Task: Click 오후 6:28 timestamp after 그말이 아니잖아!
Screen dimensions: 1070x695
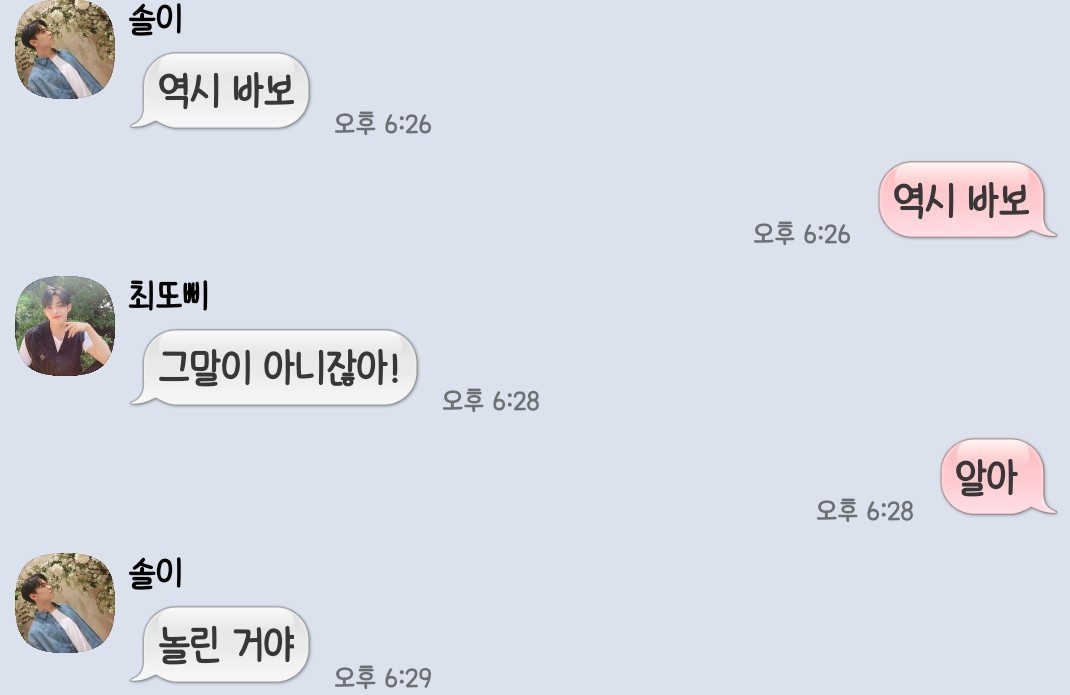Action: tap(491, 400)
